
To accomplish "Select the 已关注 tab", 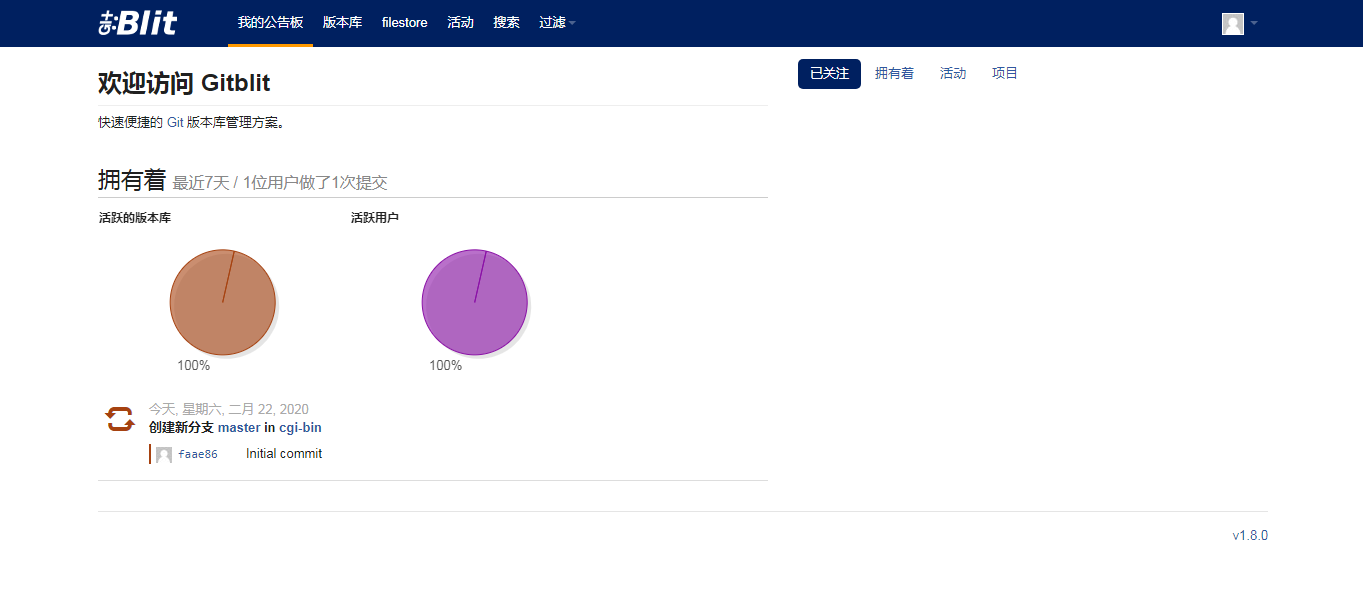I will pyautogui.click(x=829, y=73).
